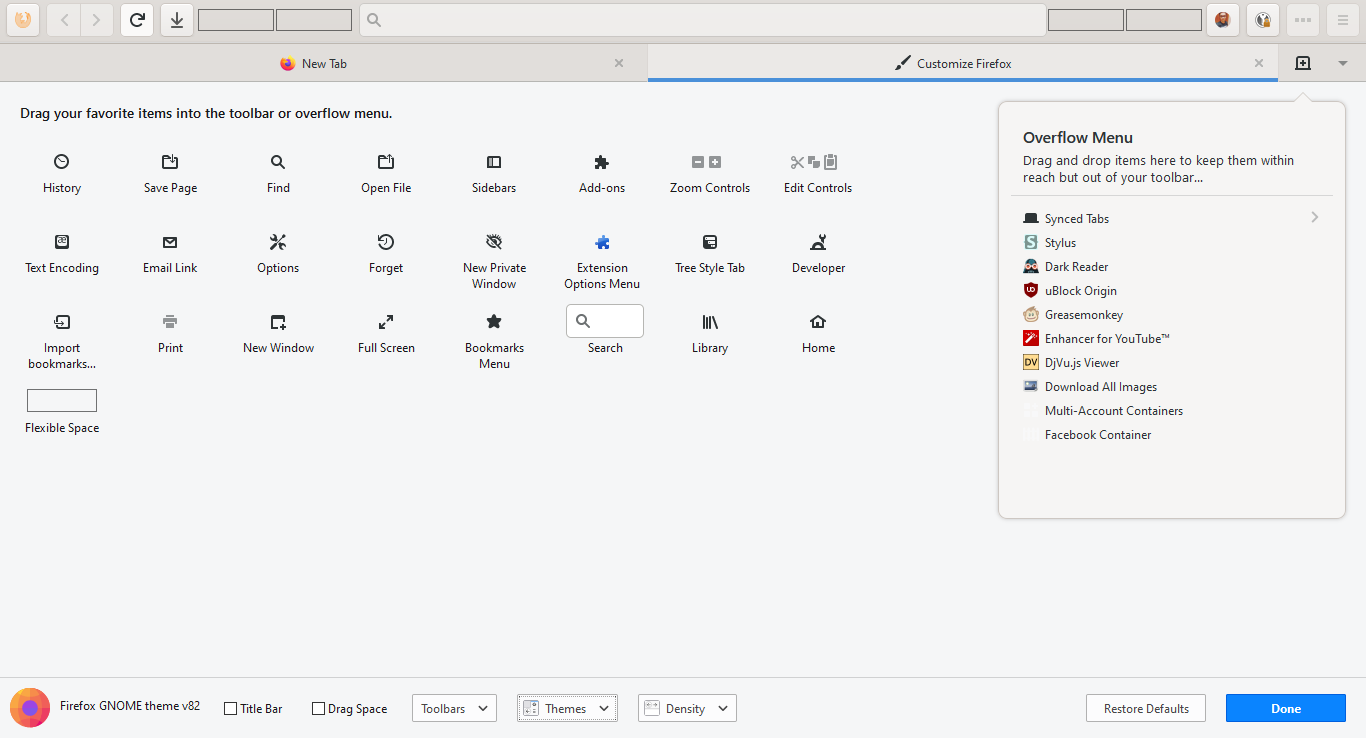The height and width of the screenshot is (738, 1366).
Task: Select the Library books icon
Action: [710, 322]
